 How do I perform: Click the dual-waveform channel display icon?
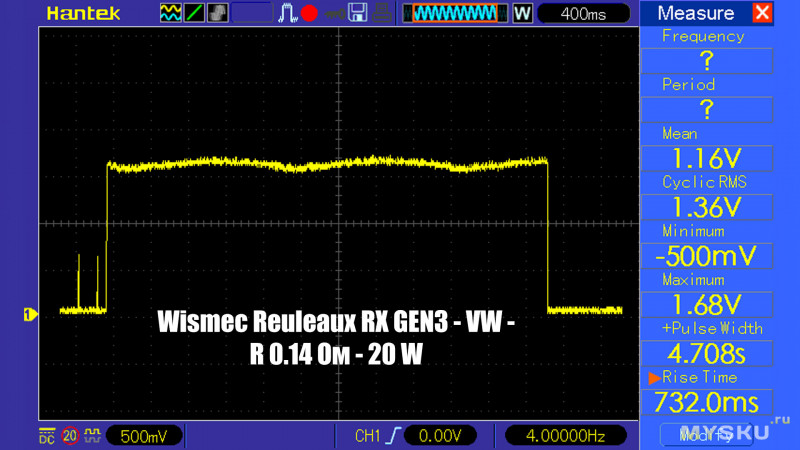(x=170, y=13)
